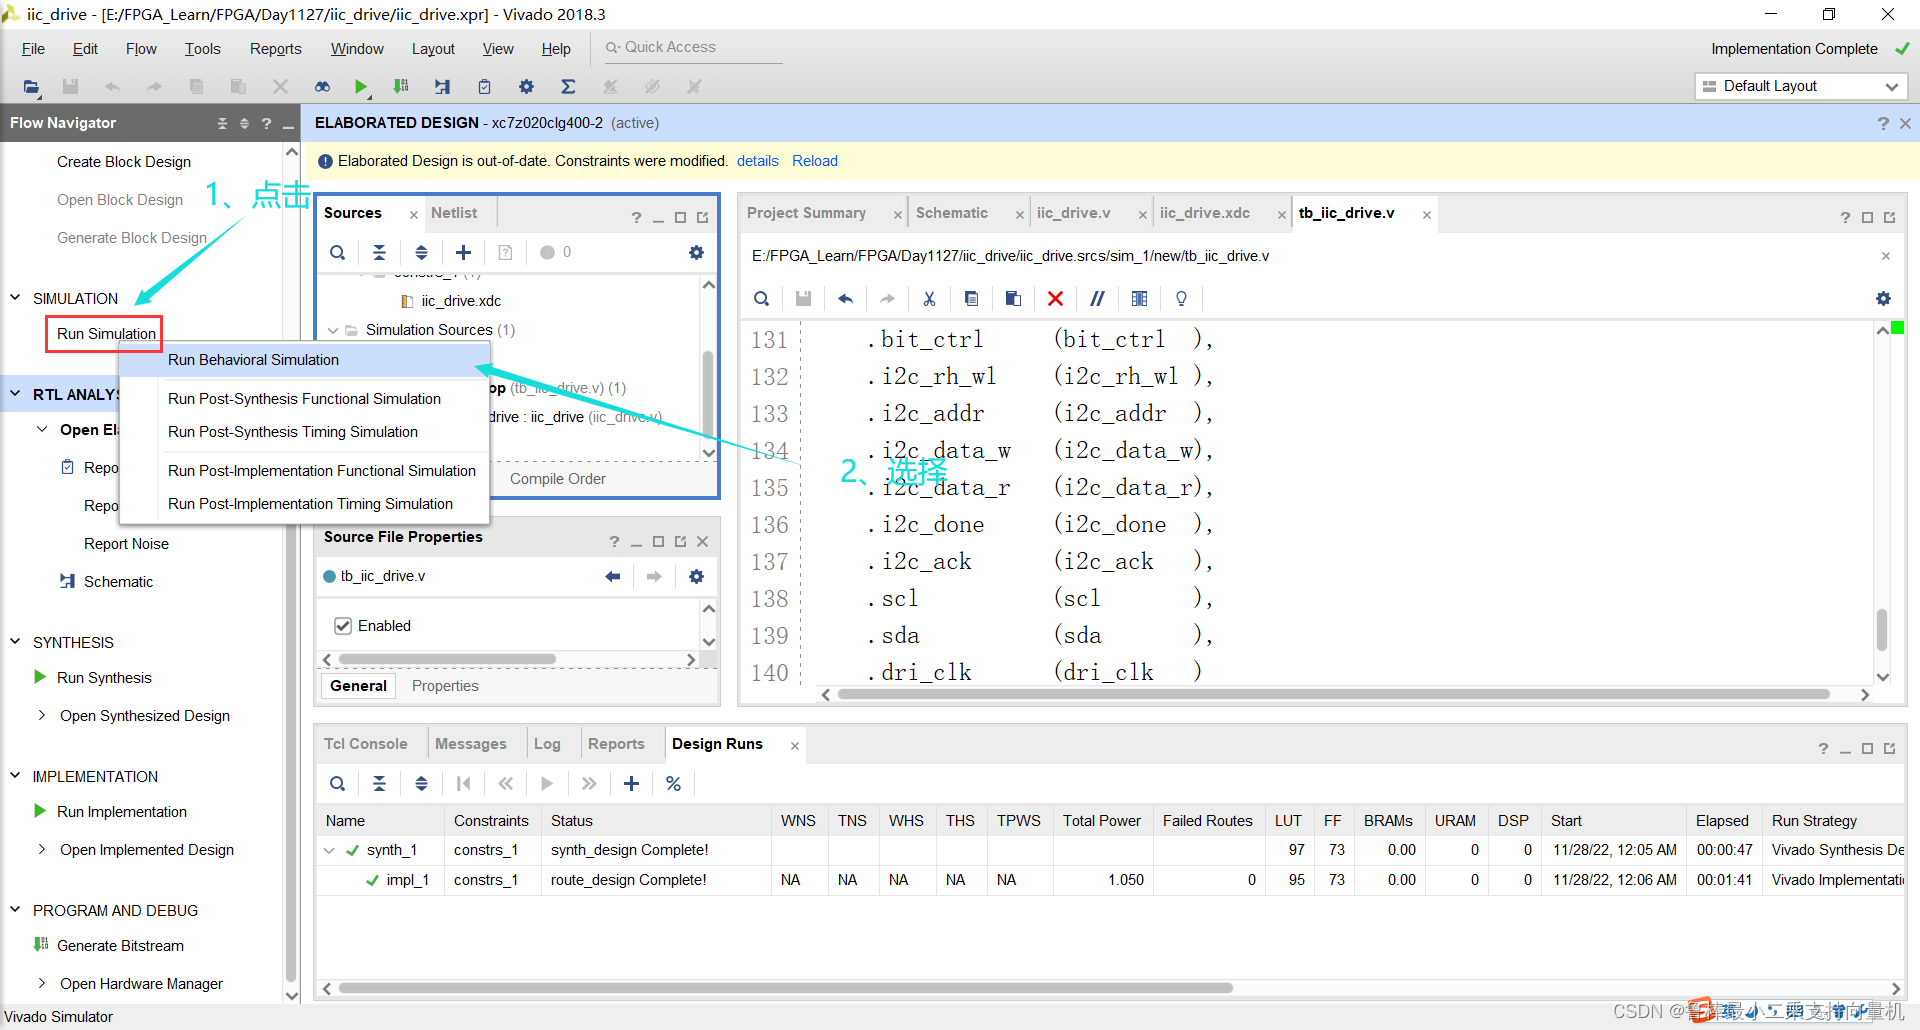
Task: Click the Schematic icon in main toolbar
Action: pos(442,87)
